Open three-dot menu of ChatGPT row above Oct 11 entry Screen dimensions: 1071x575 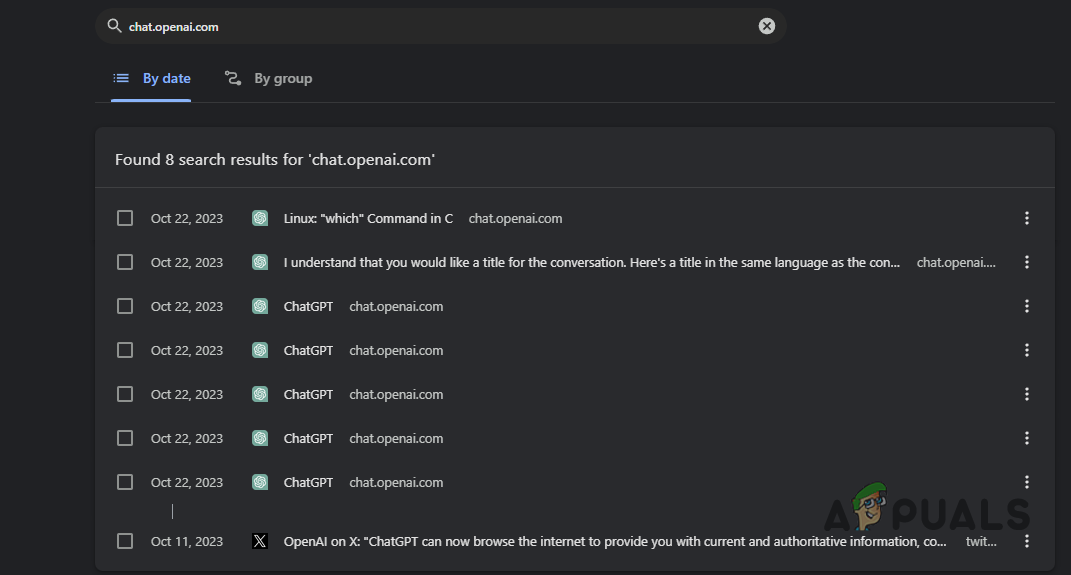tap(1027, 482)
